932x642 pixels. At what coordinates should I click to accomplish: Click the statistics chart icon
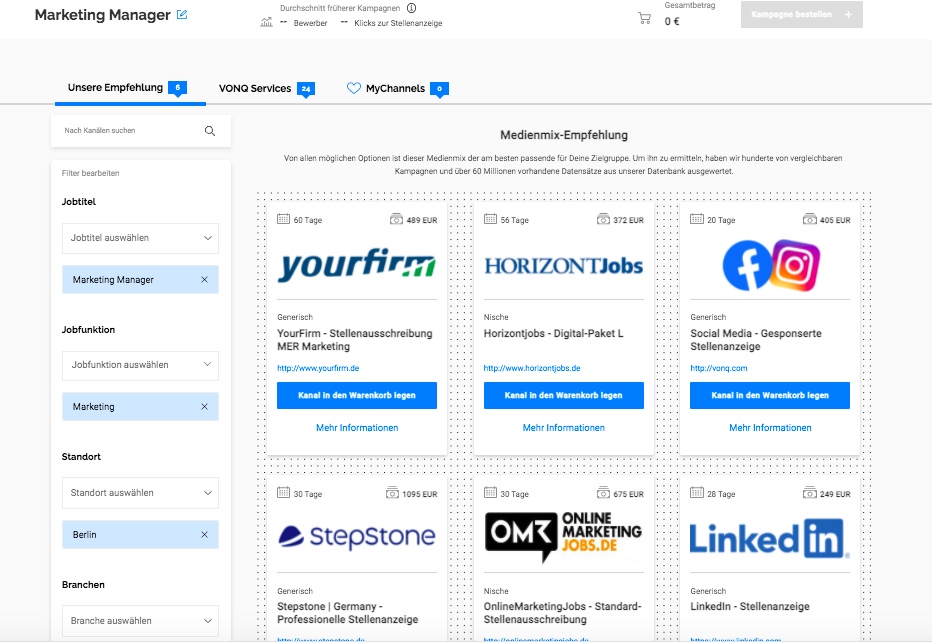[x=266, y=23]
